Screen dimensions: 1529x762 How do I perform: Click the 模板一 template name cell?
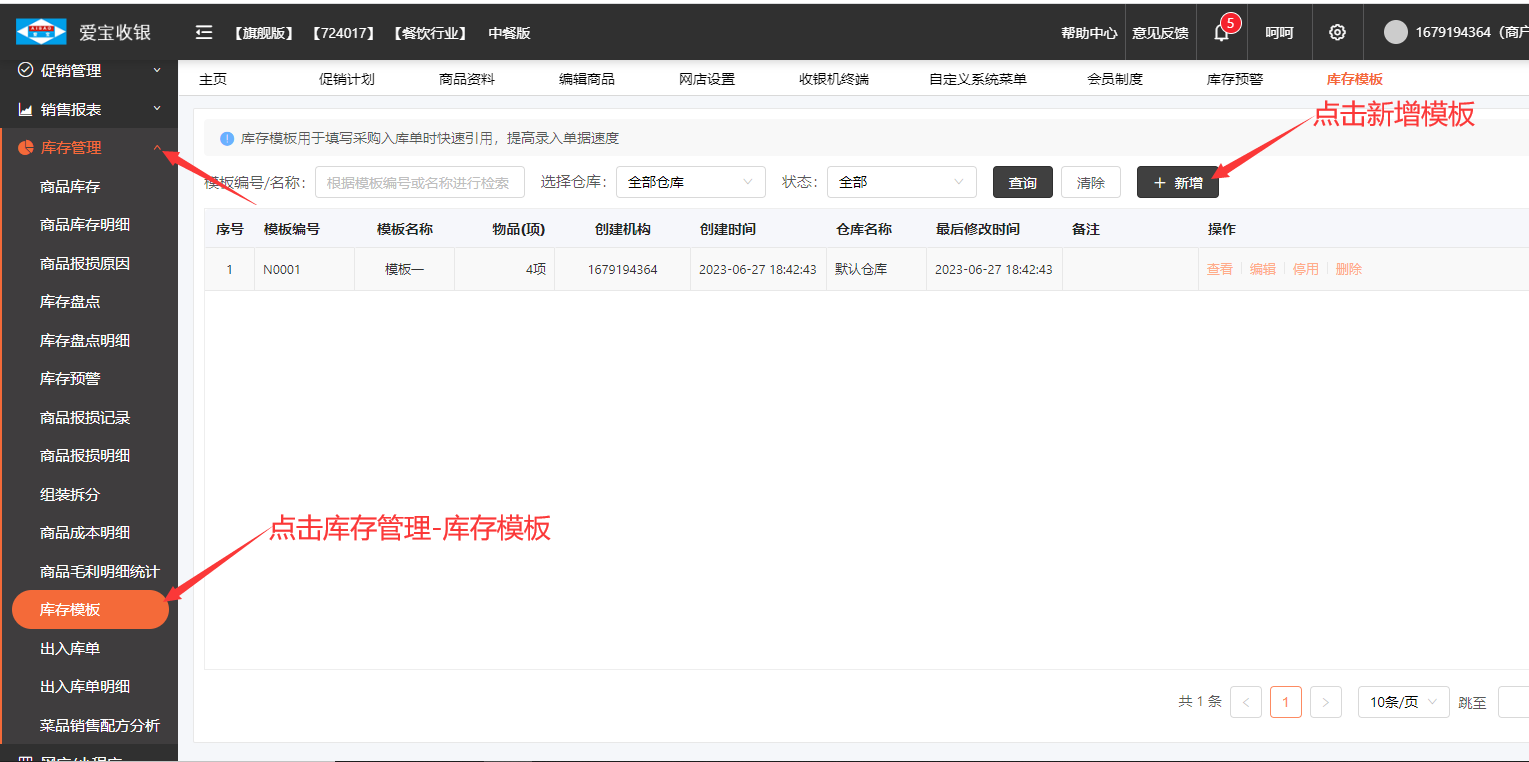[x=405, y=270]
